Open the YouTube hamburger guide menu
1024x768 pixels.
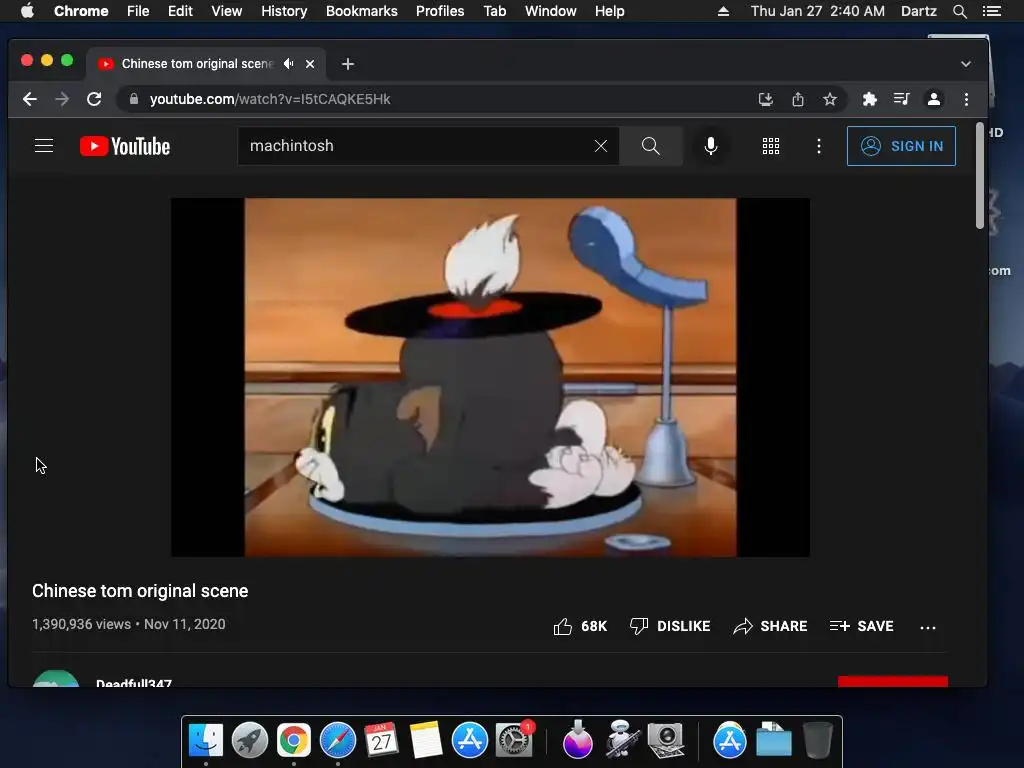click(44, 146)
